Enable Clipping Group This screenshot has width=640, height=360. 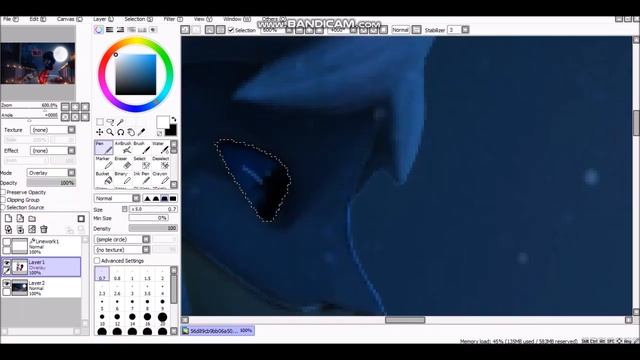[3, 200]
